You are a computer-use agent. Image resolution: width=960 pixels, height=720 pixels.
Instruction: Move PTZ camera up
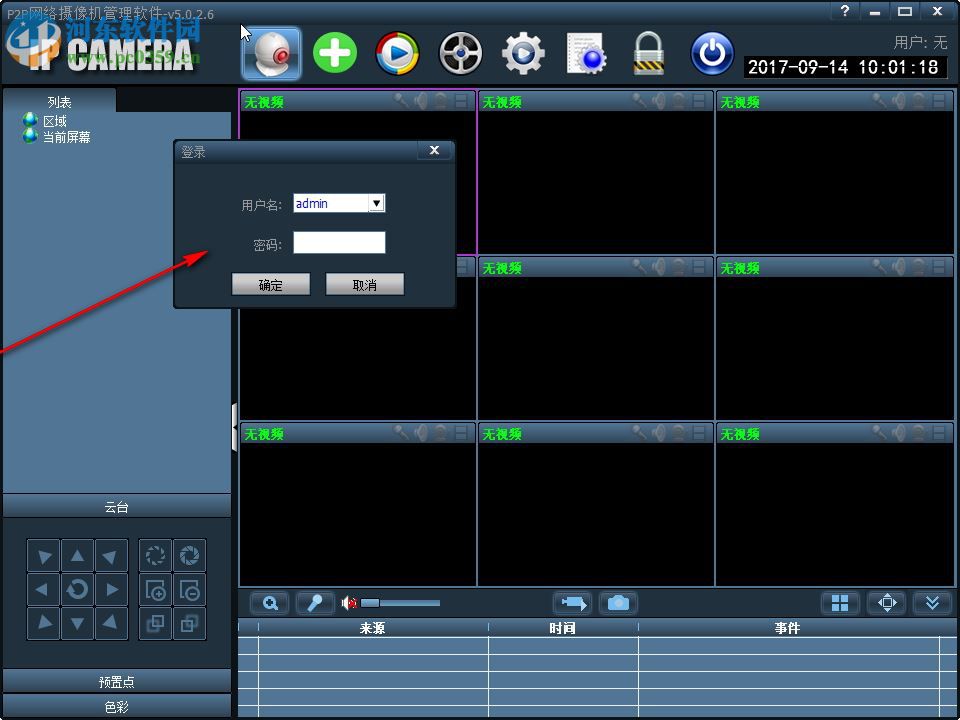(77, 556)
